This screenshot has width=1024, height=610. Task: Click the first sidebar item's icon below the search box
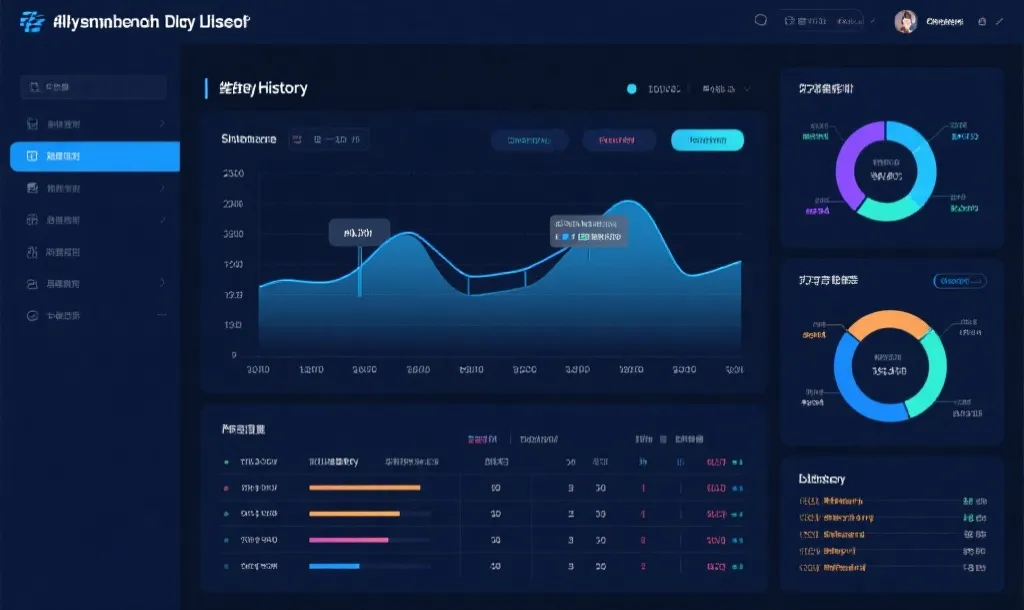pyautogui.click(x=32, y=124)
